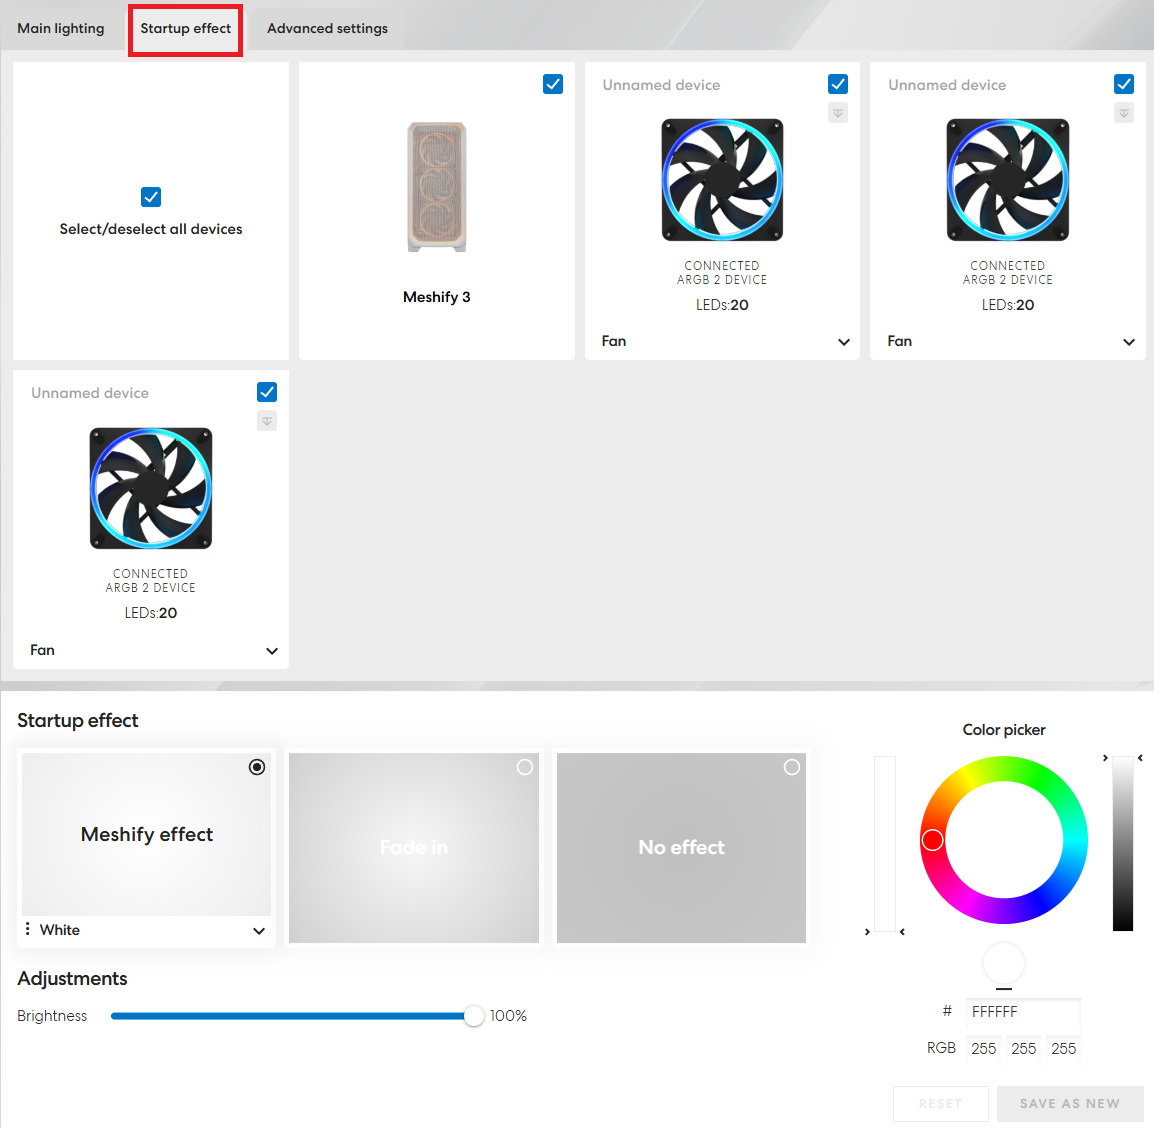Click the Brightness label

(x=52, y=1016)
